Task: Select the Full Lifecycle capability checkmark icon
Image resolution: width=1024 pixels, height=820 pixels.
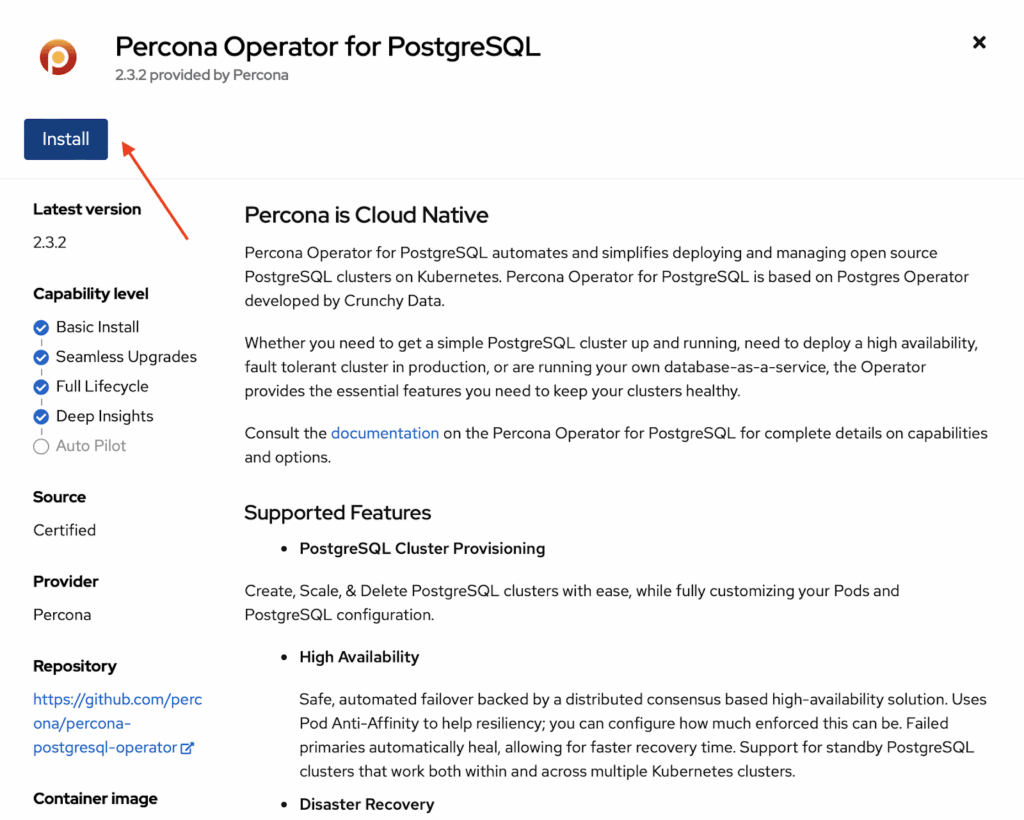Action: (41, 386)
